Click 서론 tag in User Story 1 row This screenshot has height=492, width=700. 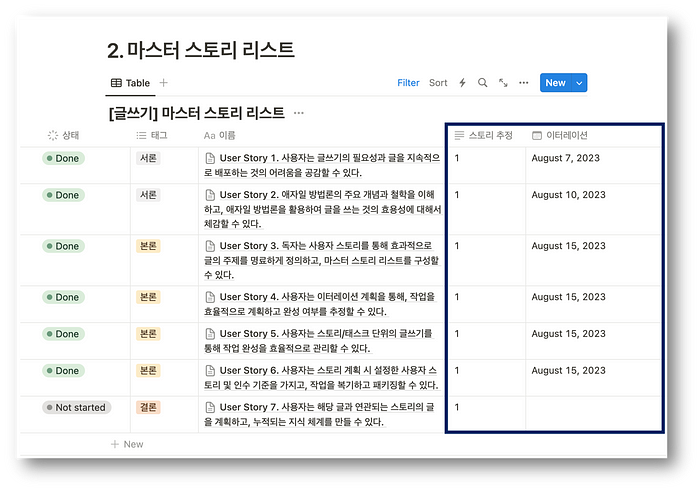tap(148, 158)
